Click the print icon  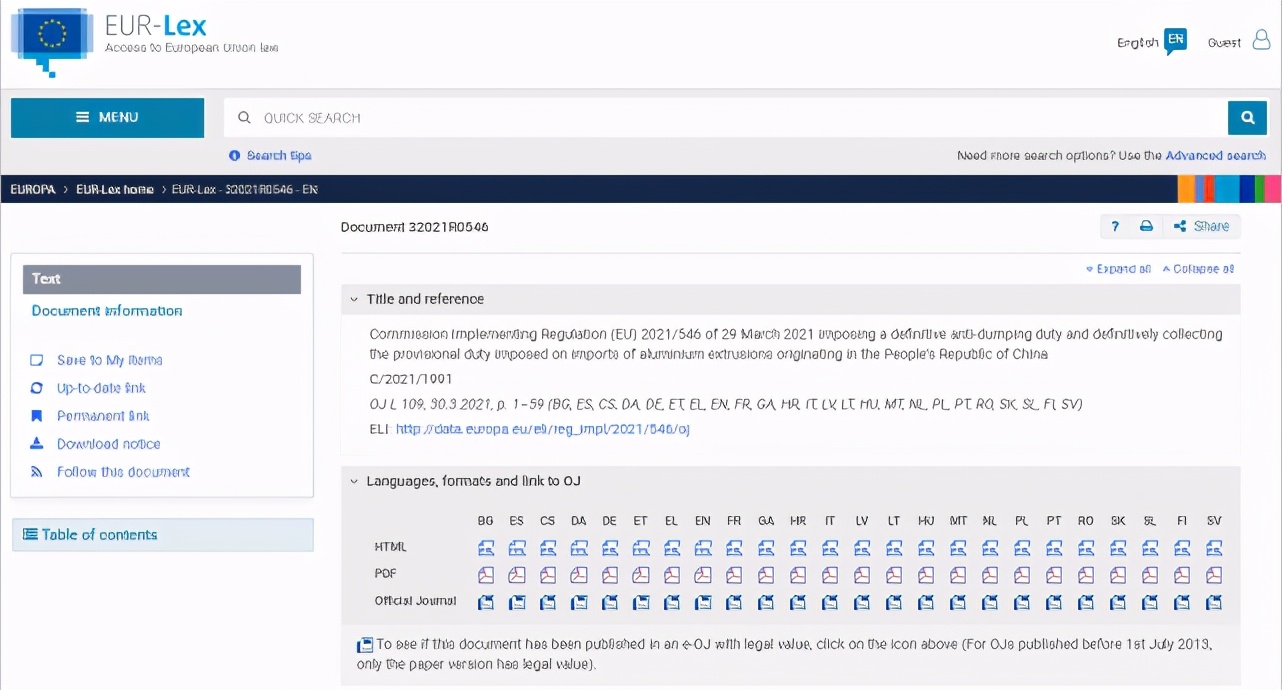pyautogui.click(x=1146, y=227)
